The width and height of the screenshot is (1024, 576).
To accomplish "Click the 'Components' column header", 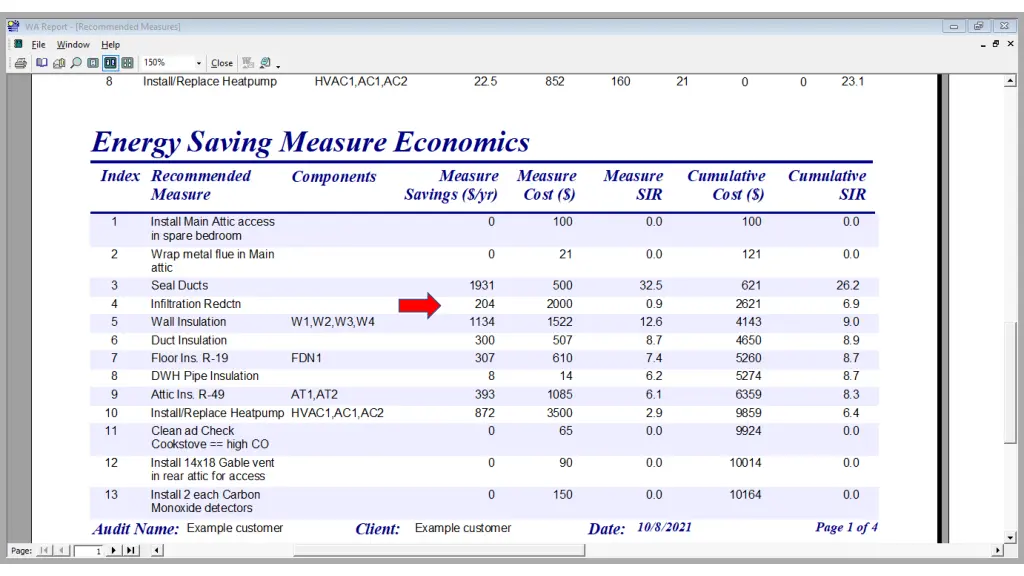I will (334, 176).
